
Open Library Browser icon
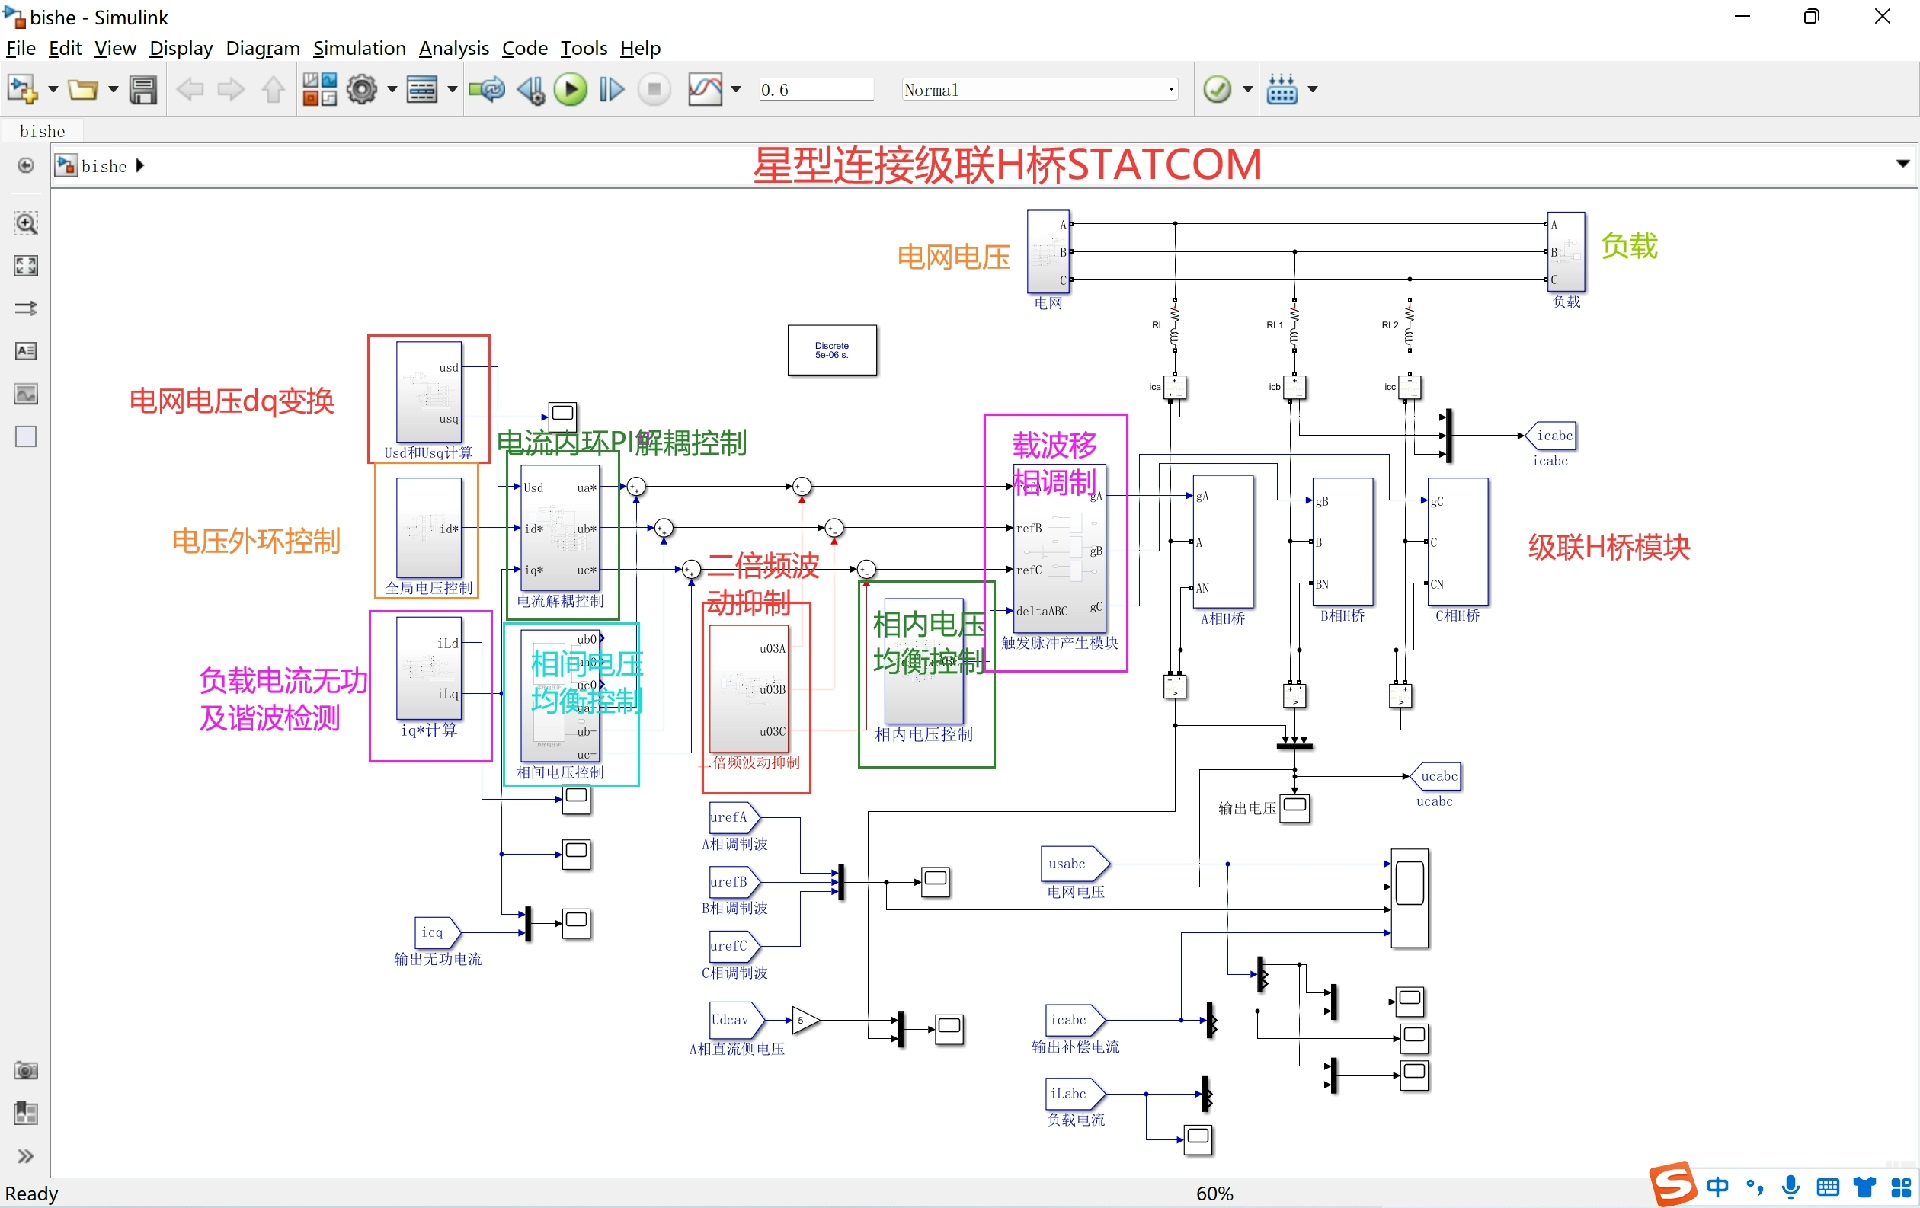point(319,90)
